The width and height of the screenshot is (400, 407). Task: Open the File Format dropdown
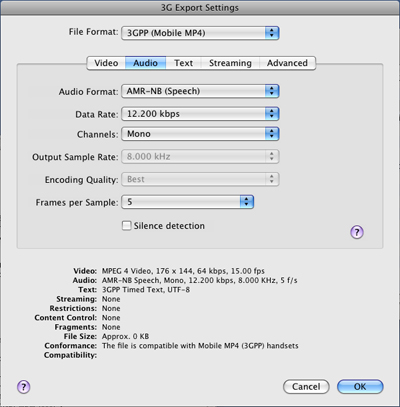(200, 33)
